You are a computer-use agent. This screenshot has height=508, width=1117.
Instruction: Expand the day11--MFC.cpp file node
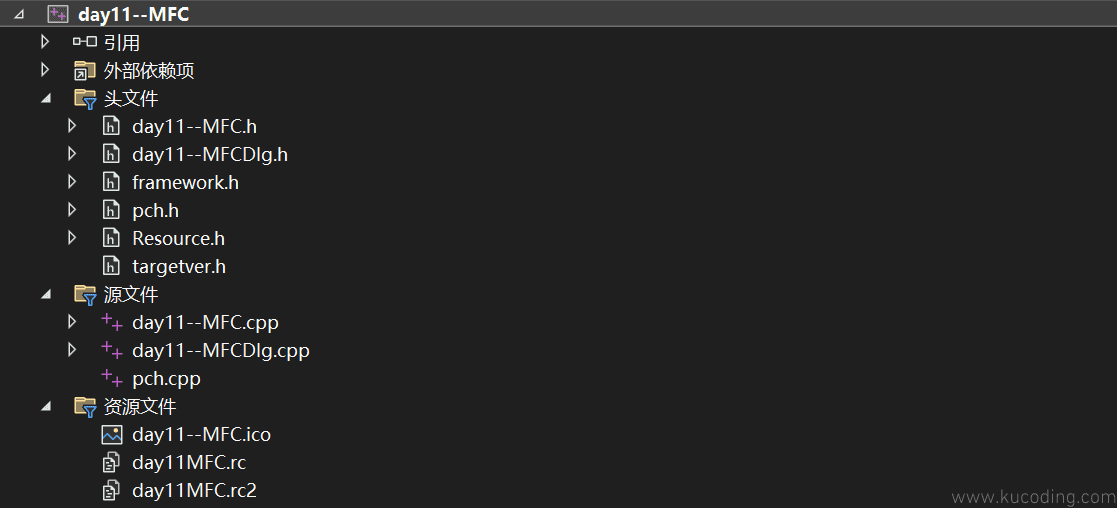[71, 322]
